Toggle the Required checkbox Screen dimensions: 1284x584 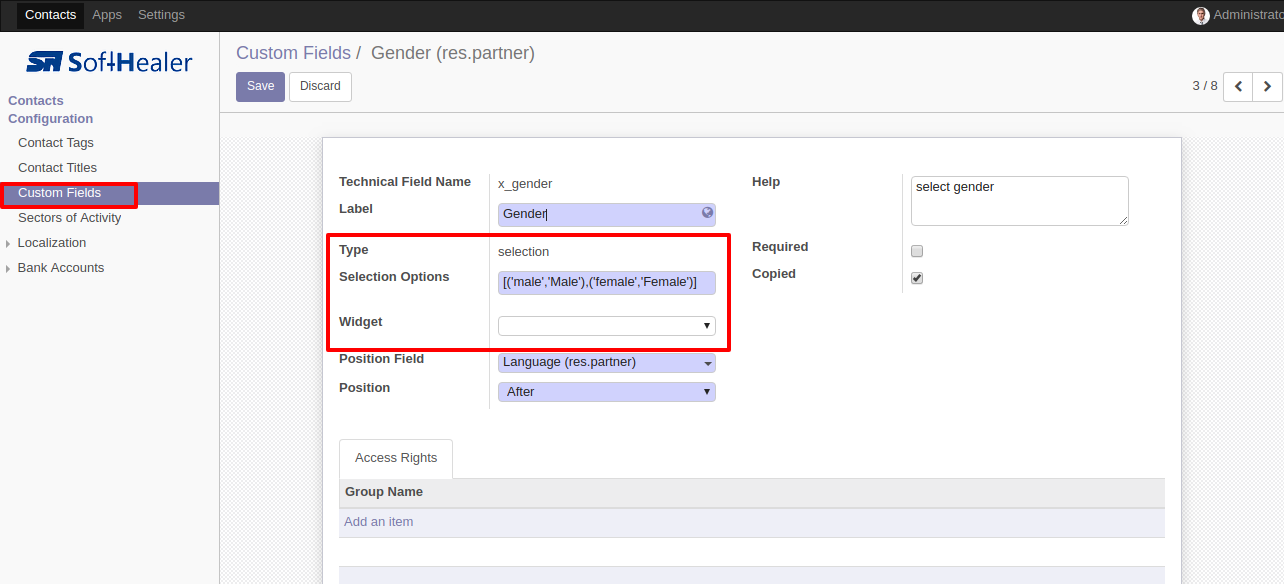click(x=917, y=251)
